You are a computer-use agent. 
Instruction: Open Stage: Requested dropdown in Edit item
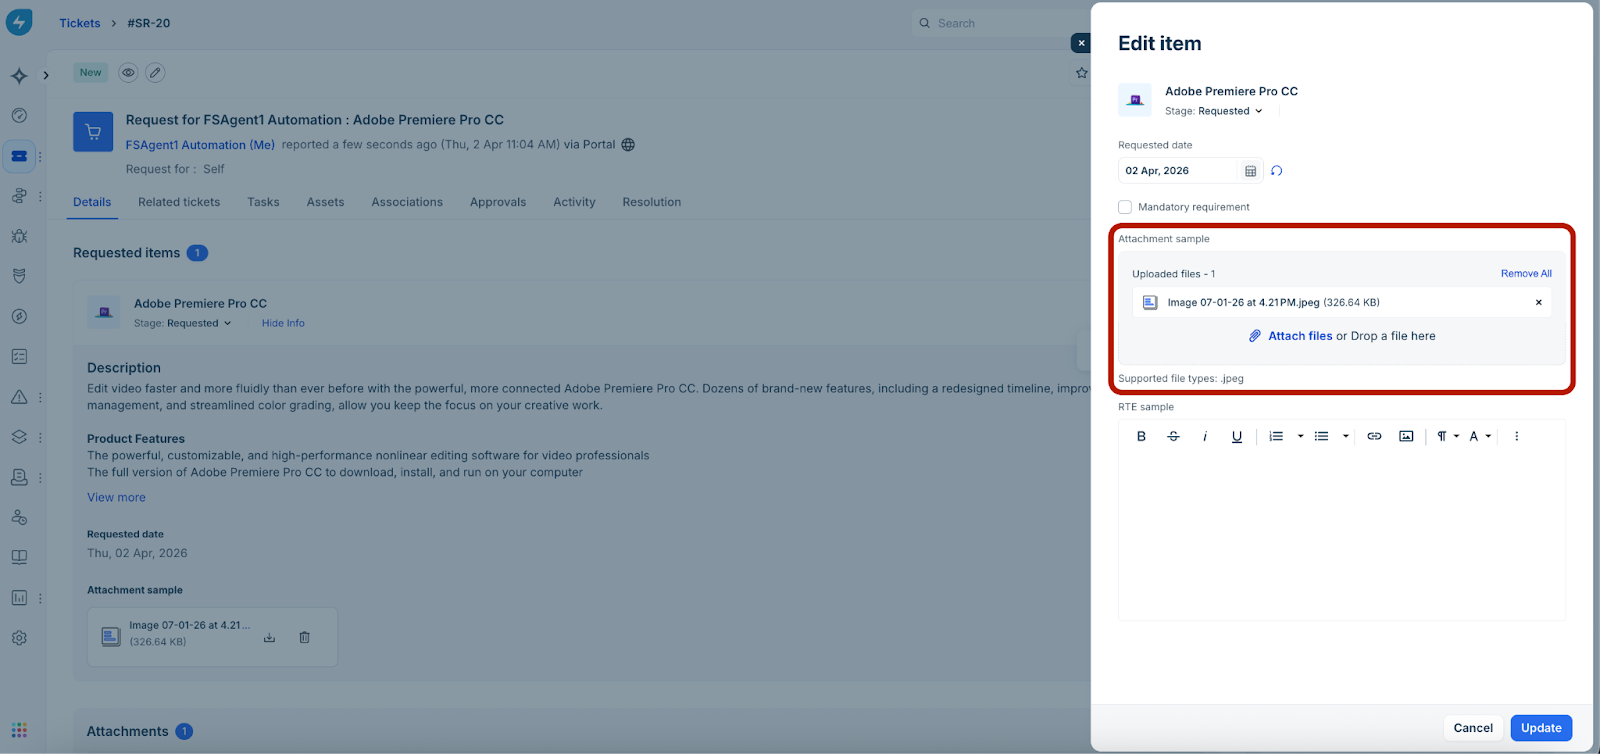(x=1214, y=111)
